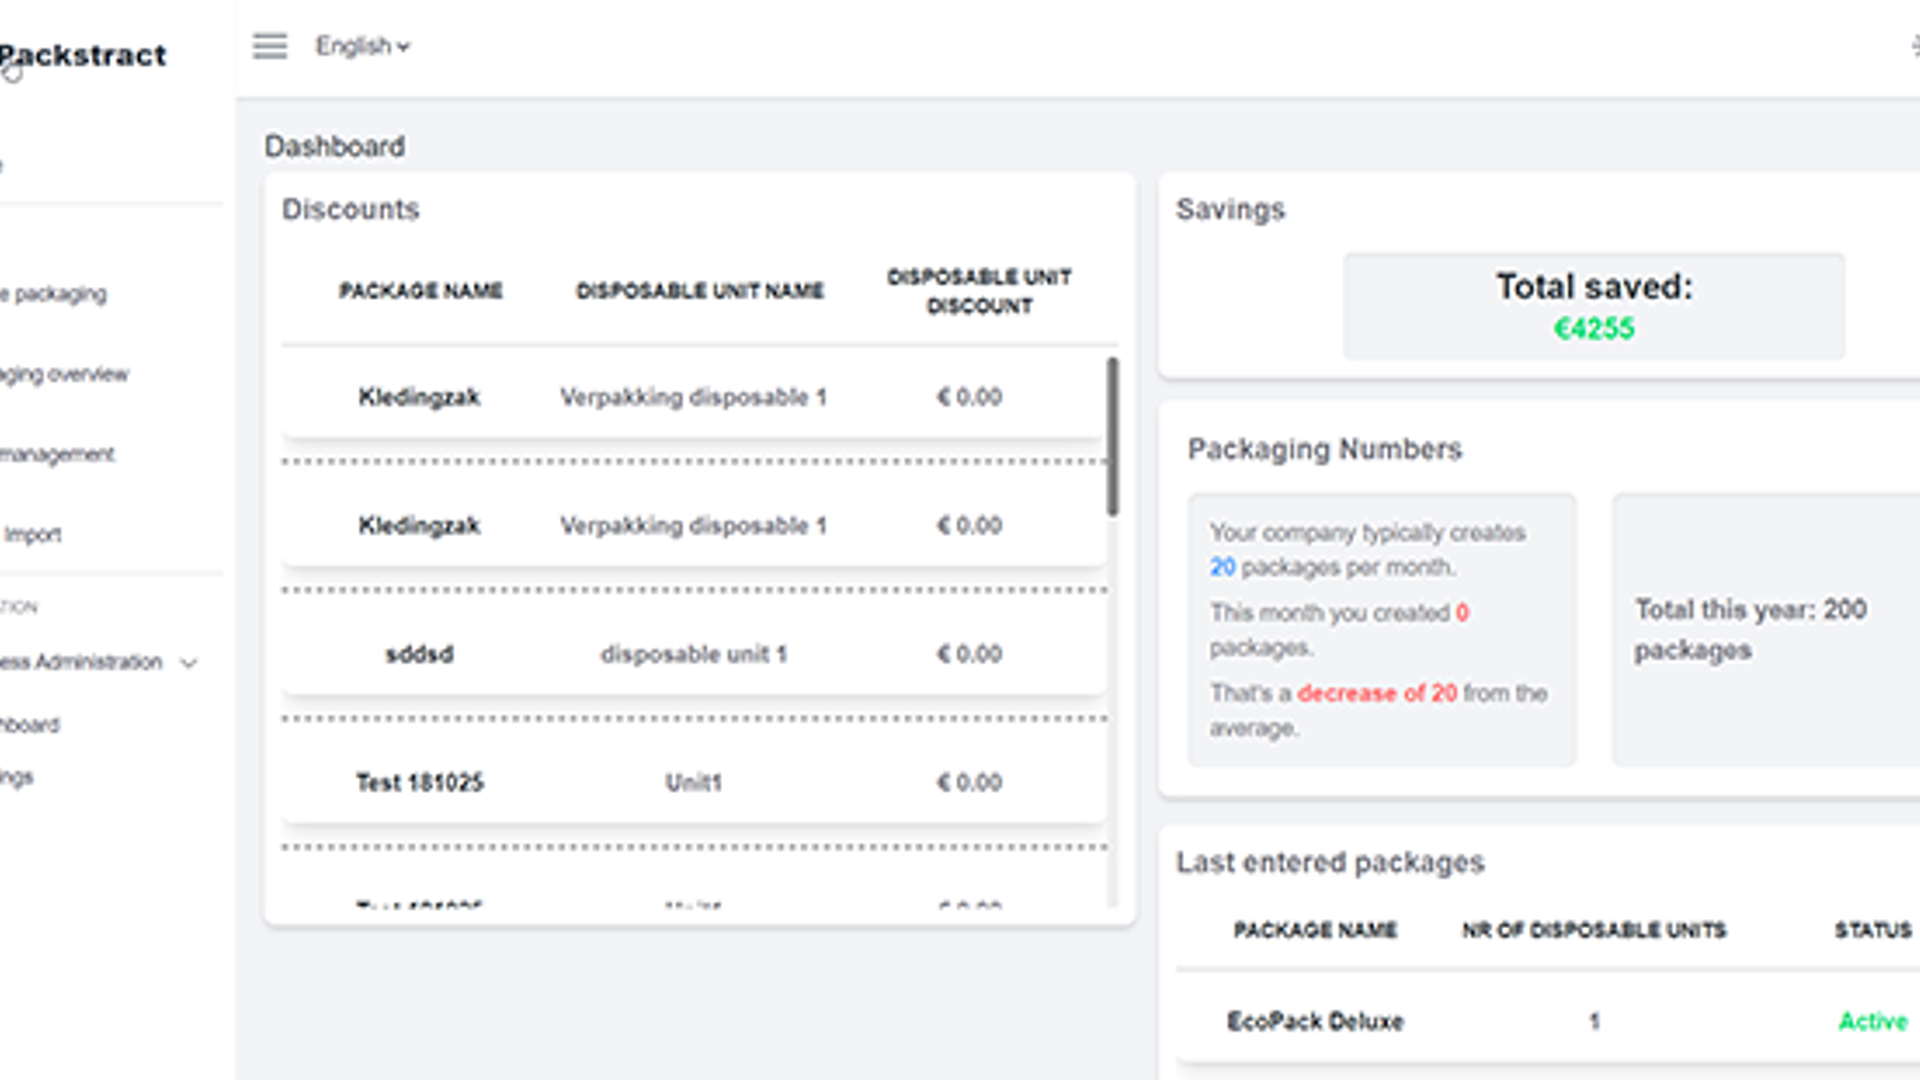Click the Active status label

click(1872, 1021)
